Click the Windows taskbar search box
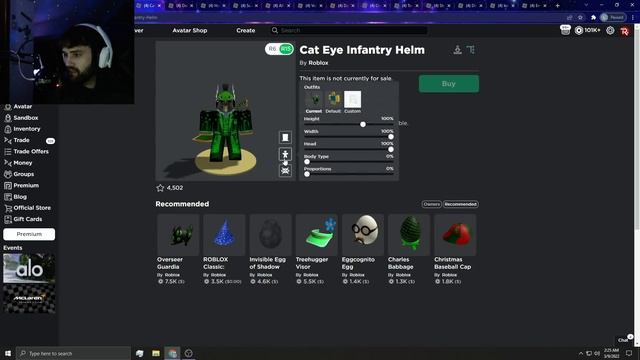Viewport: 640px width, 360px height. (73, 353)
